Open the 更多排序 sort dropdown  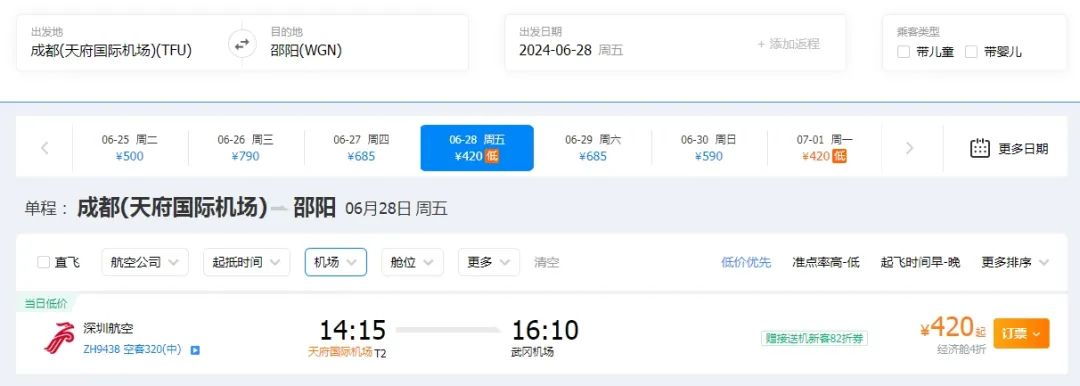pyautogui.click(x=1015, y=262)
